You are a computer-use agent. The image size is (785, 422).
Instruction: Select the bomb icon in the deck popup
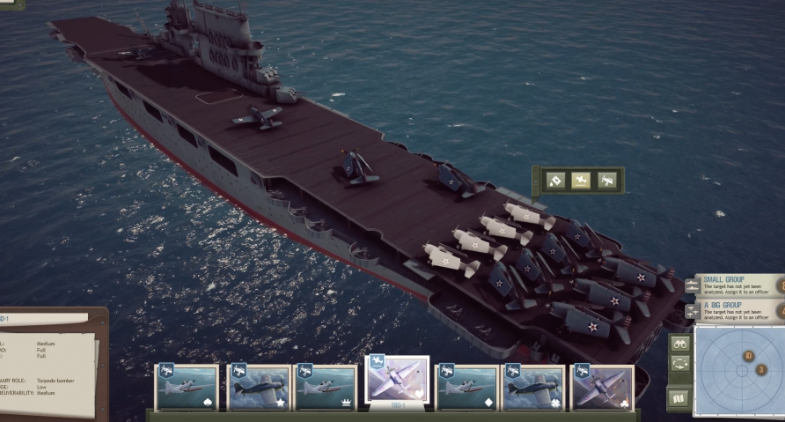point(555,180)
